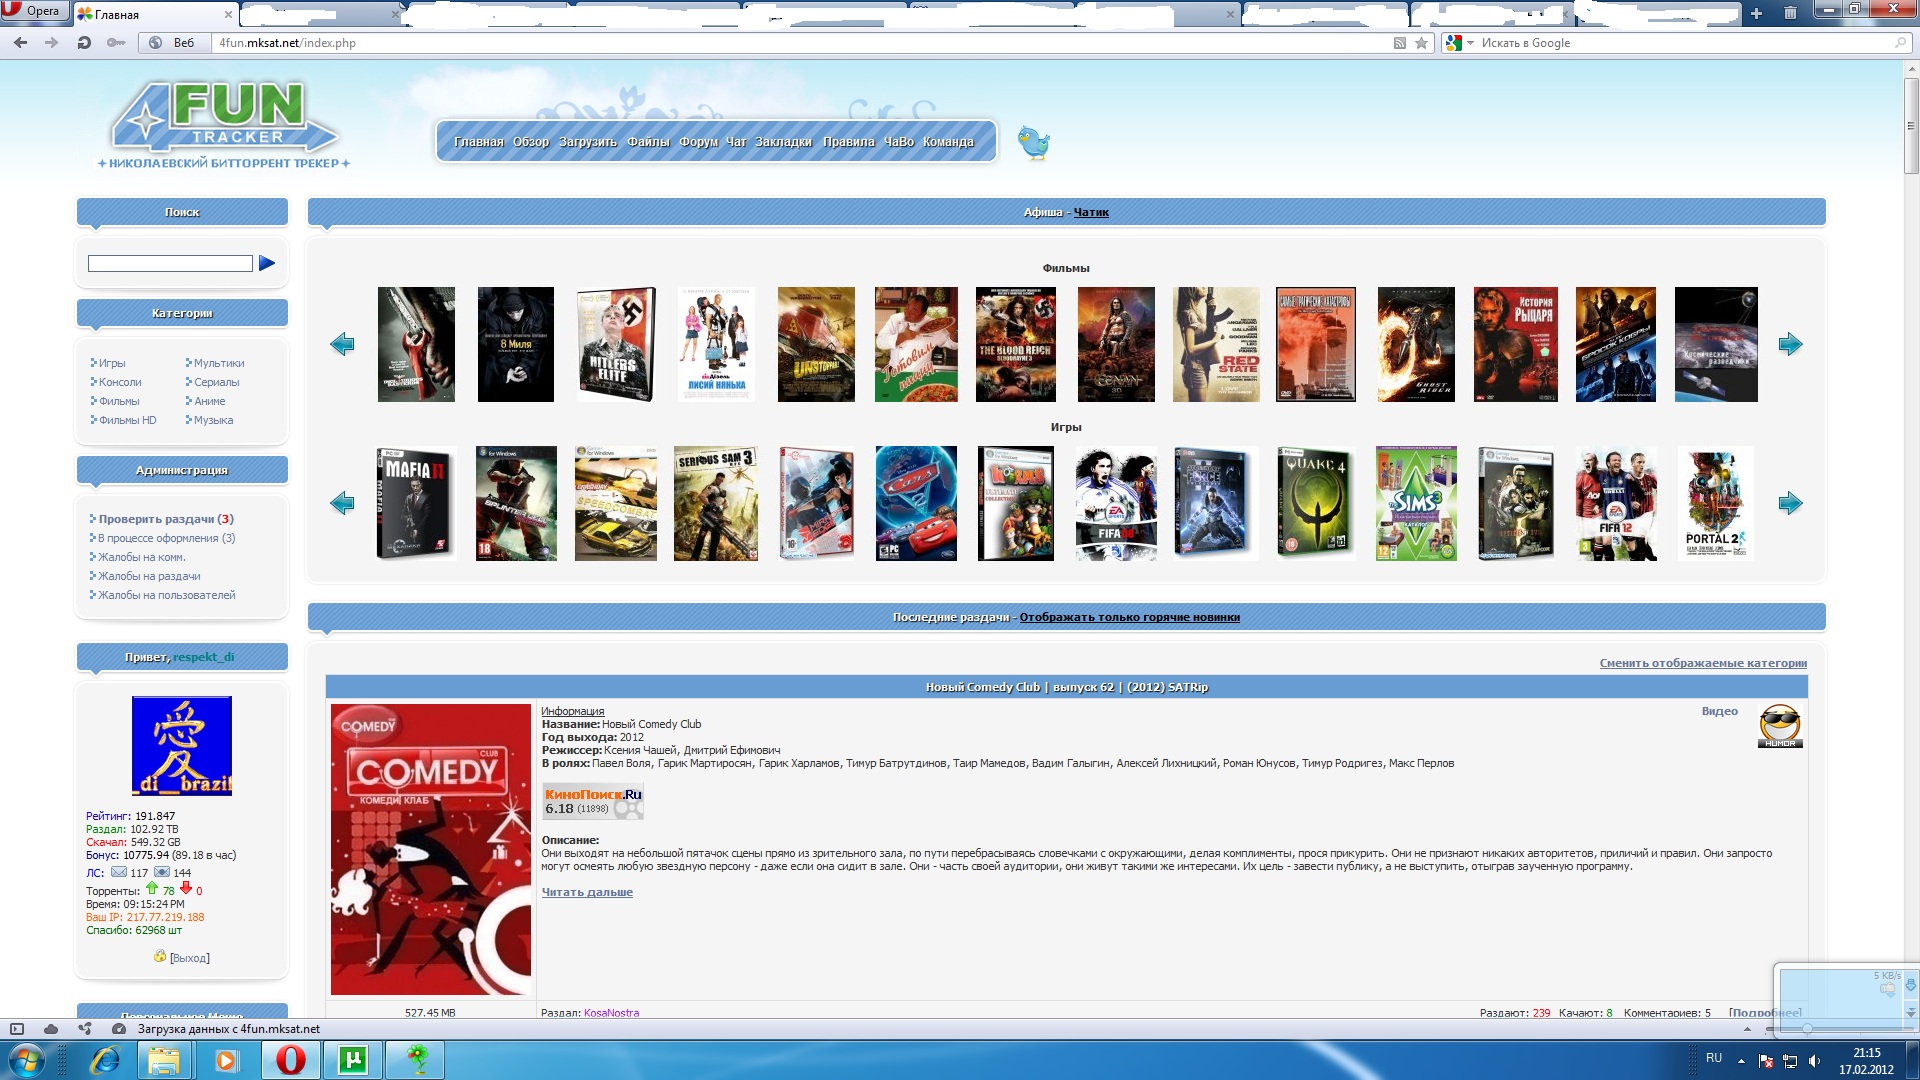Image resolution: width=1920 pixels, height=1080 pixels.
Task: Click the Читать дальше link
Action: [x=587, y=892]
